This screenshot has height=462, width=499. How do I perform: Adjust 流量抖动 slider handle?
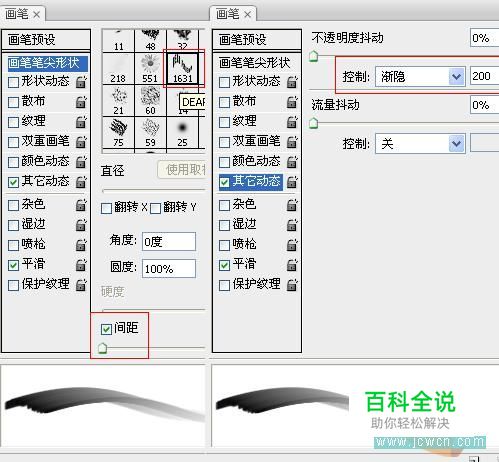(x=314, y=123)
